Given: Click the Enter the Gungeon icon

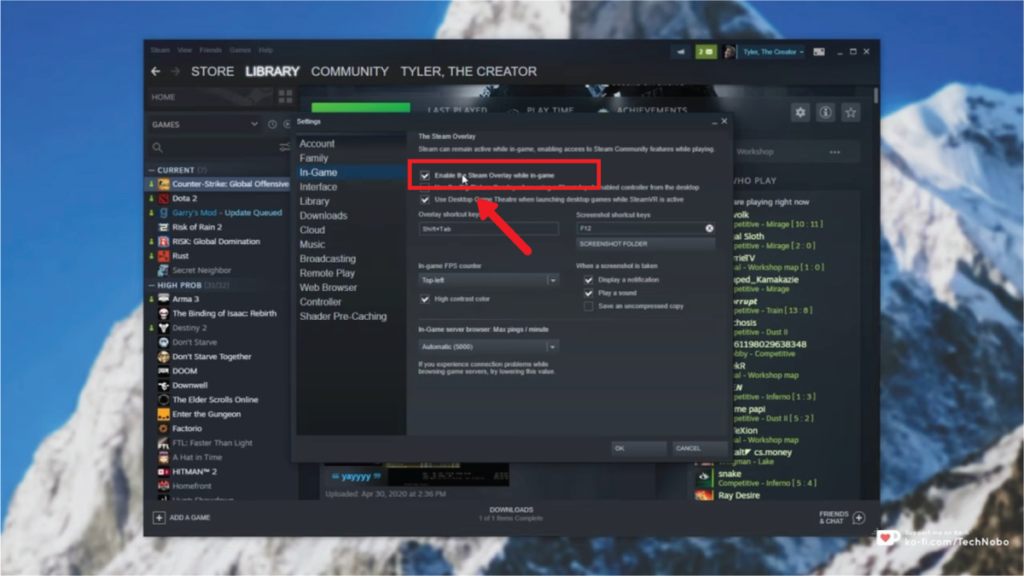Looking at the screenshot, I should point(163,414).
